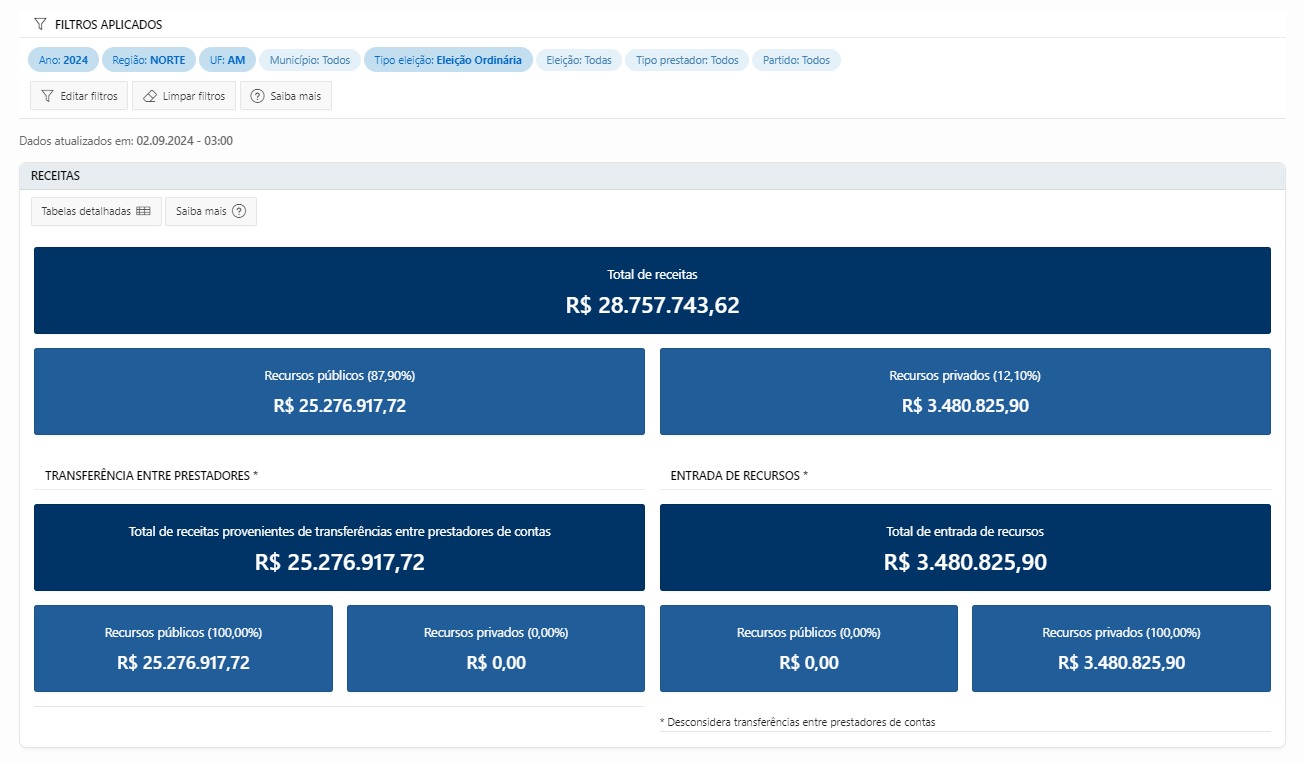Click the question icon in Receitas Saiba mais
This screenshot has width=1304, height=762.
pos(238,212)
